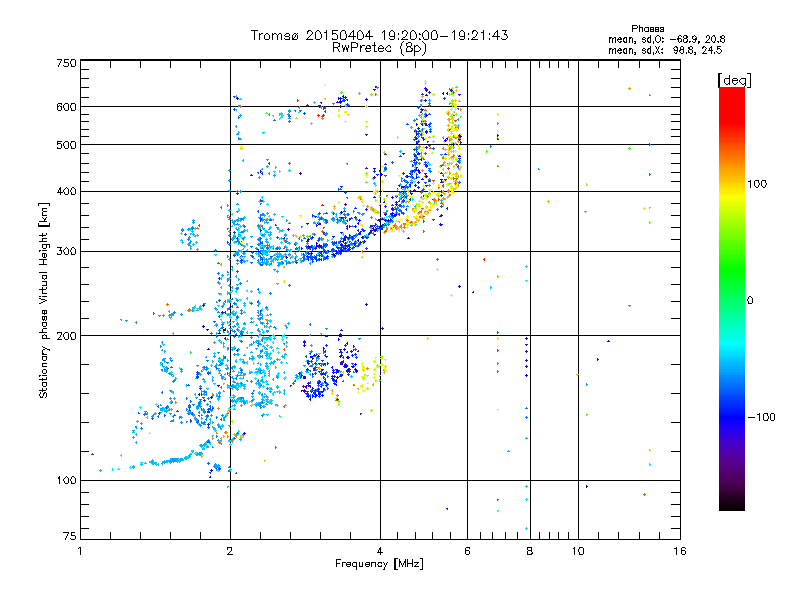Viewport: 800px width, 600px height.
Task: Click the x-axis '2' tick label
Action: (230, 551)
